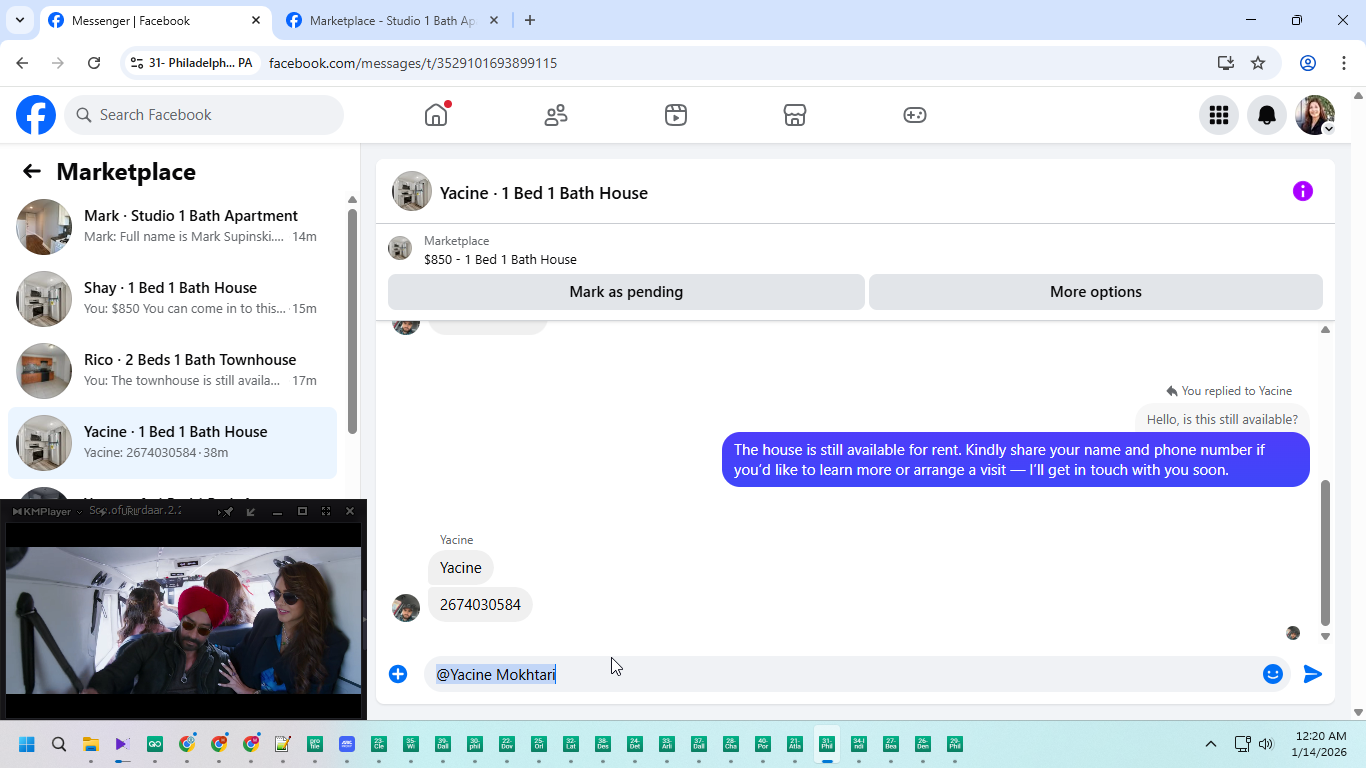This screenshot has height=768, width=1366.
Task: Click the plus attachment icon in composer
Action: 398,674
